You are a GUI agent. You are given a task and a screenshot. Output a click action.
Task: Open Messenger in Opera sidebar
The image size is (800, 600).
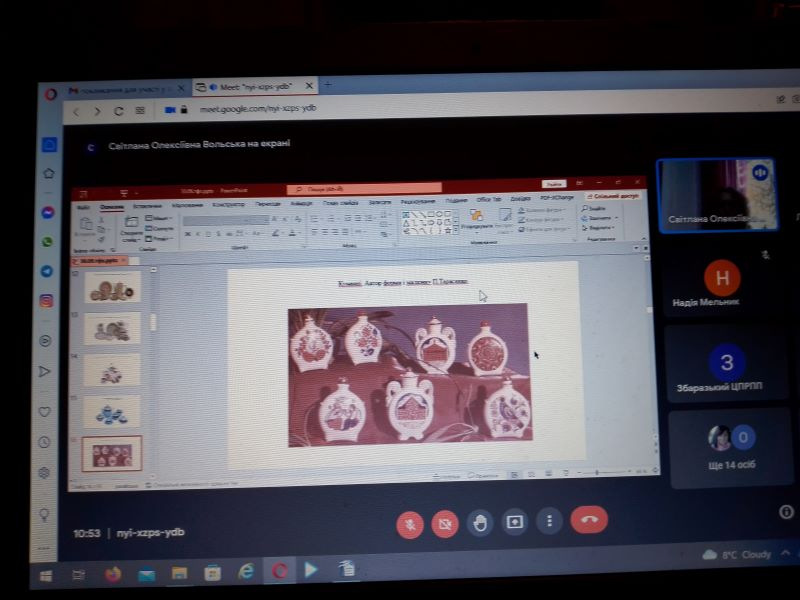point(48,212)
